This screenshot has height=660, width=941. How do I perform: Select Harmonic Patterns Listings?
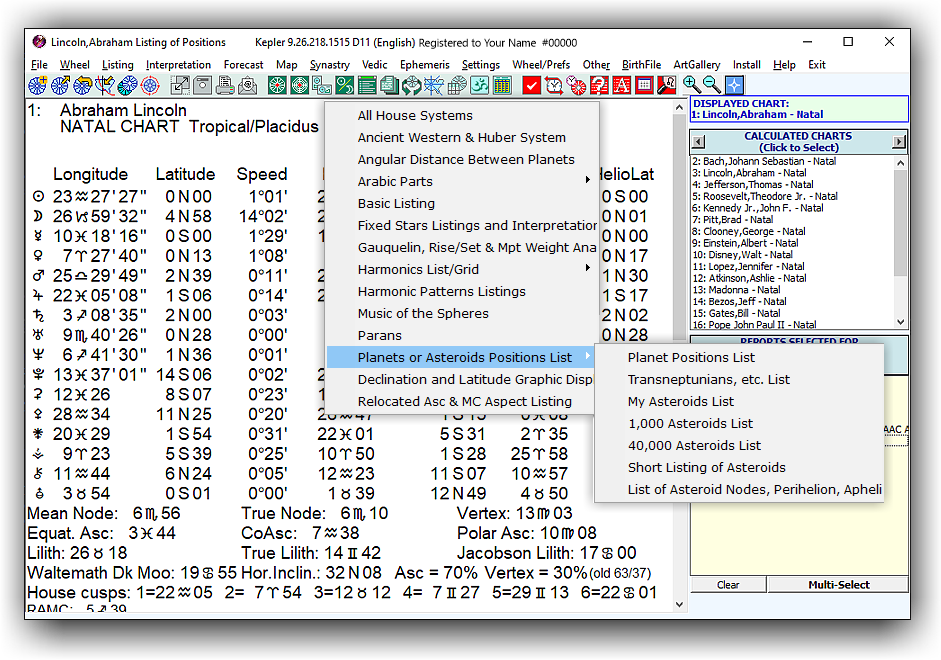click(x=462, y=292)
